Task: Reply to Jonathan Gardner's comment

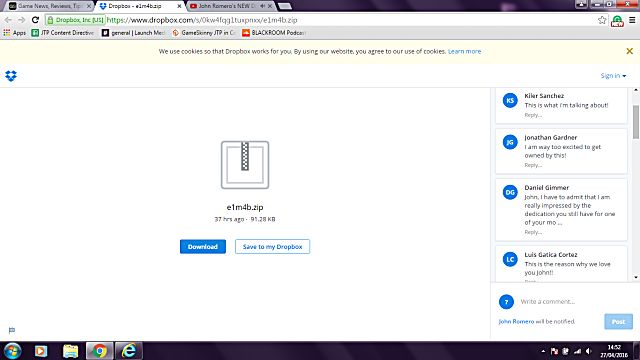Action: tap(533, 165)
